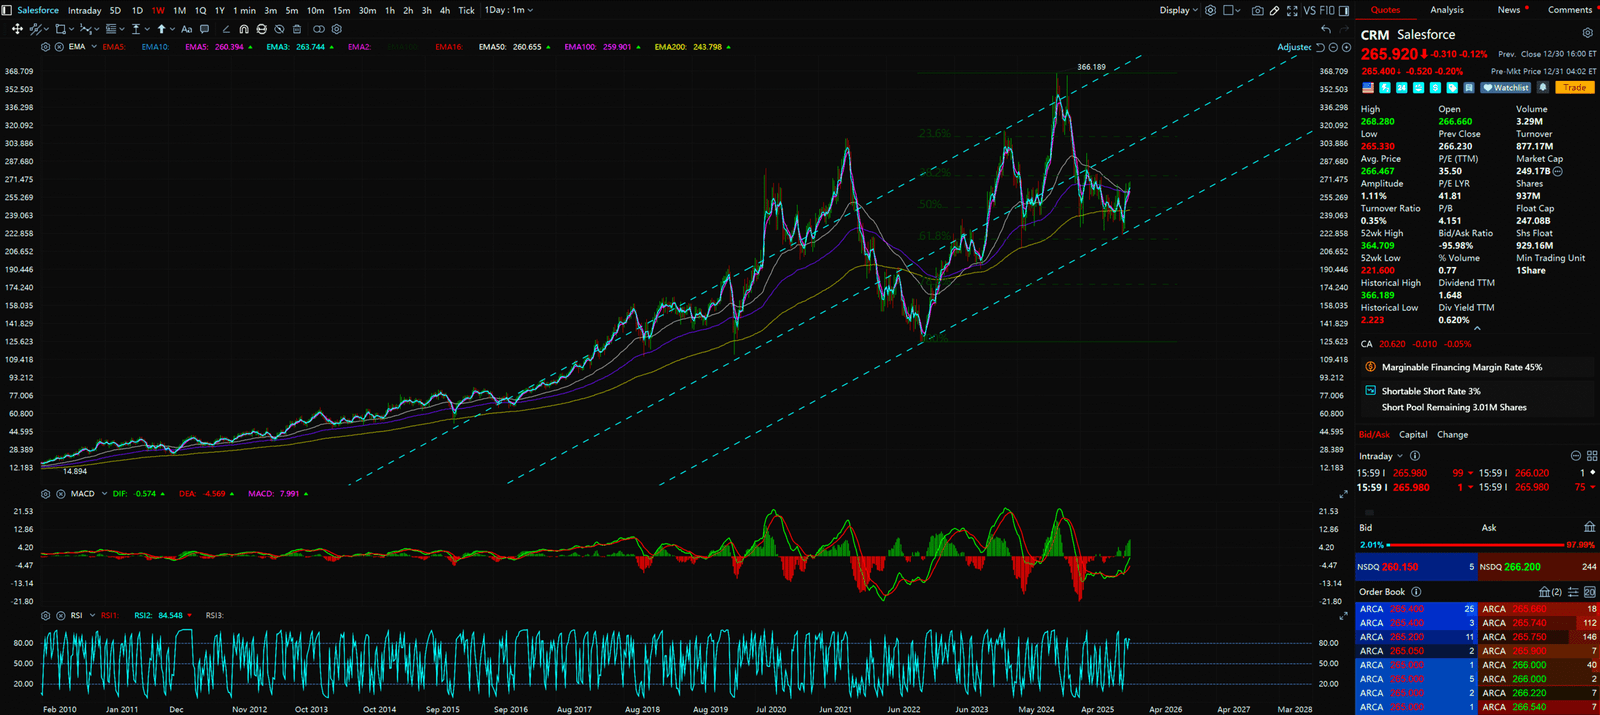1600x715 pixels.
Task: Toggle the left sidebar panel
Action: 7,10
